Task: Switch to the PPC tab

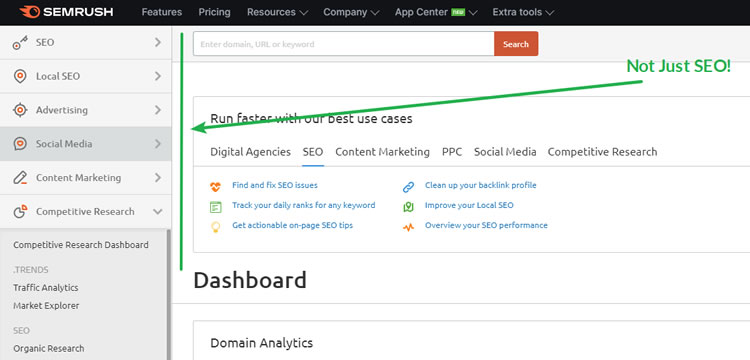Action: coord(452,152)
